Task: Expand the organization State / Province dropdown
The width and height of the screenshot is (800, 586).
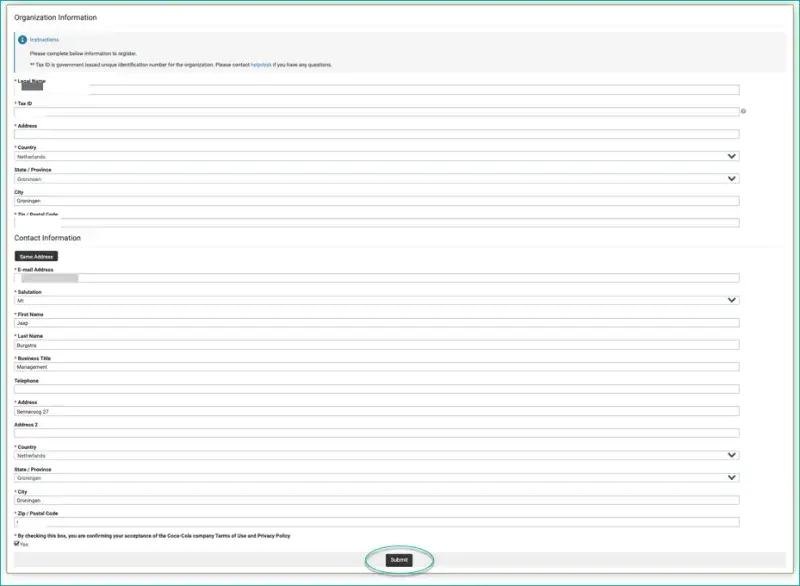Action: coord(376,179)
